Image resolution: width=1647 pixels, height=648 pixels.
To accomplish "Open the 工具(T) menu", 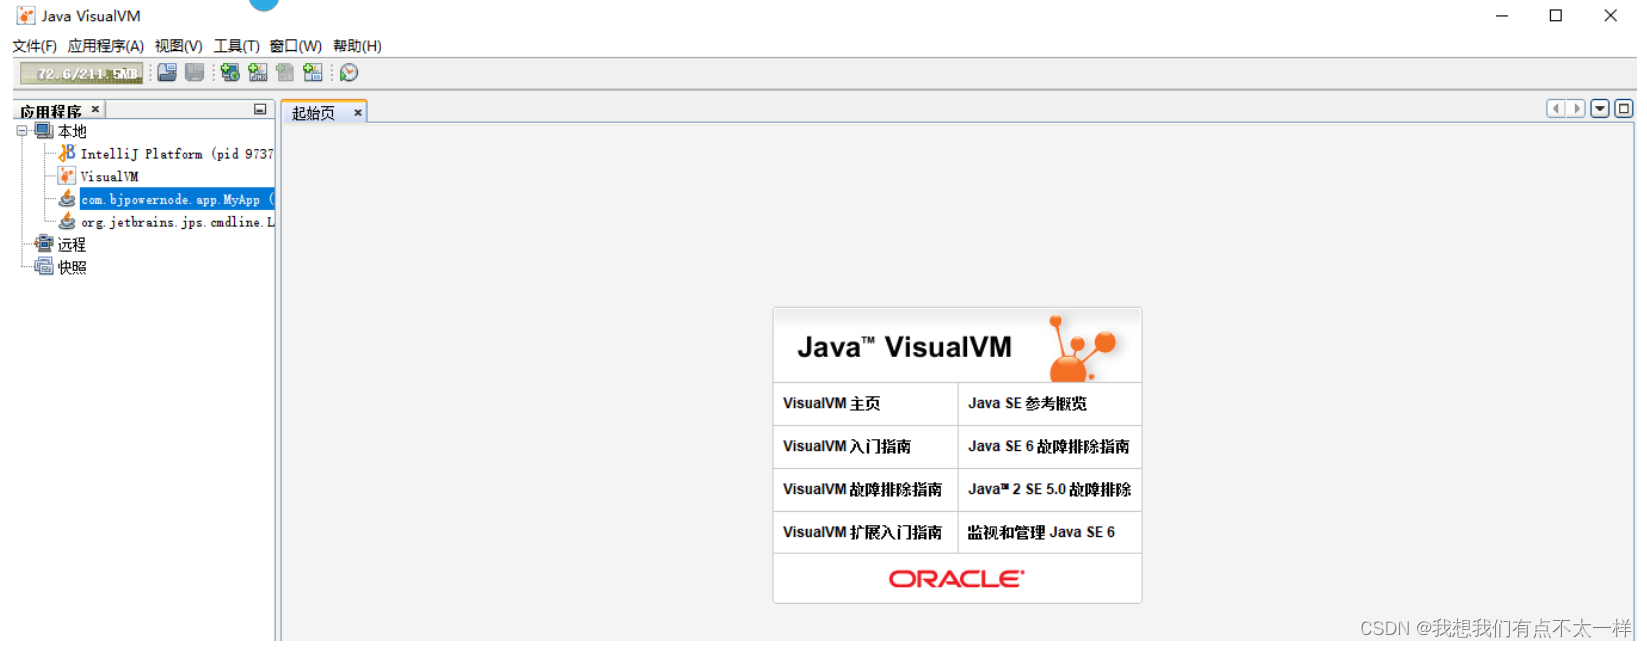I will pos(236,46).
